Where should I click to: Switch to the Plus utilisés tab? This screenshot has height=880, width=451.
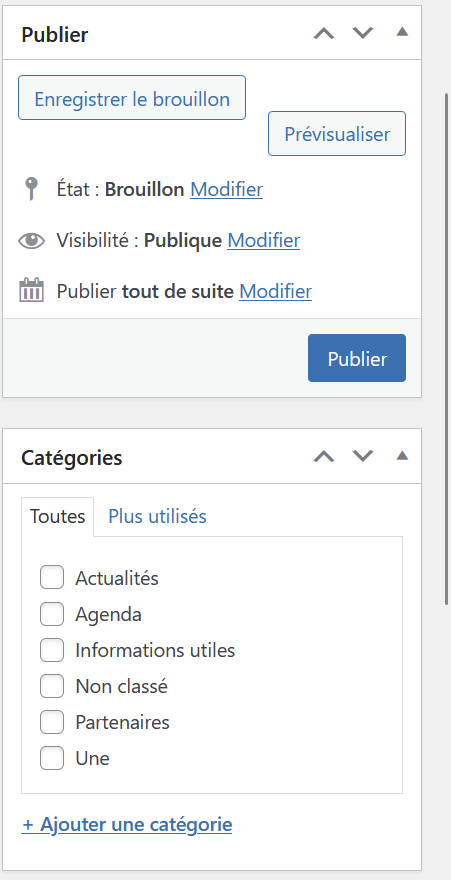click(157, 516)
